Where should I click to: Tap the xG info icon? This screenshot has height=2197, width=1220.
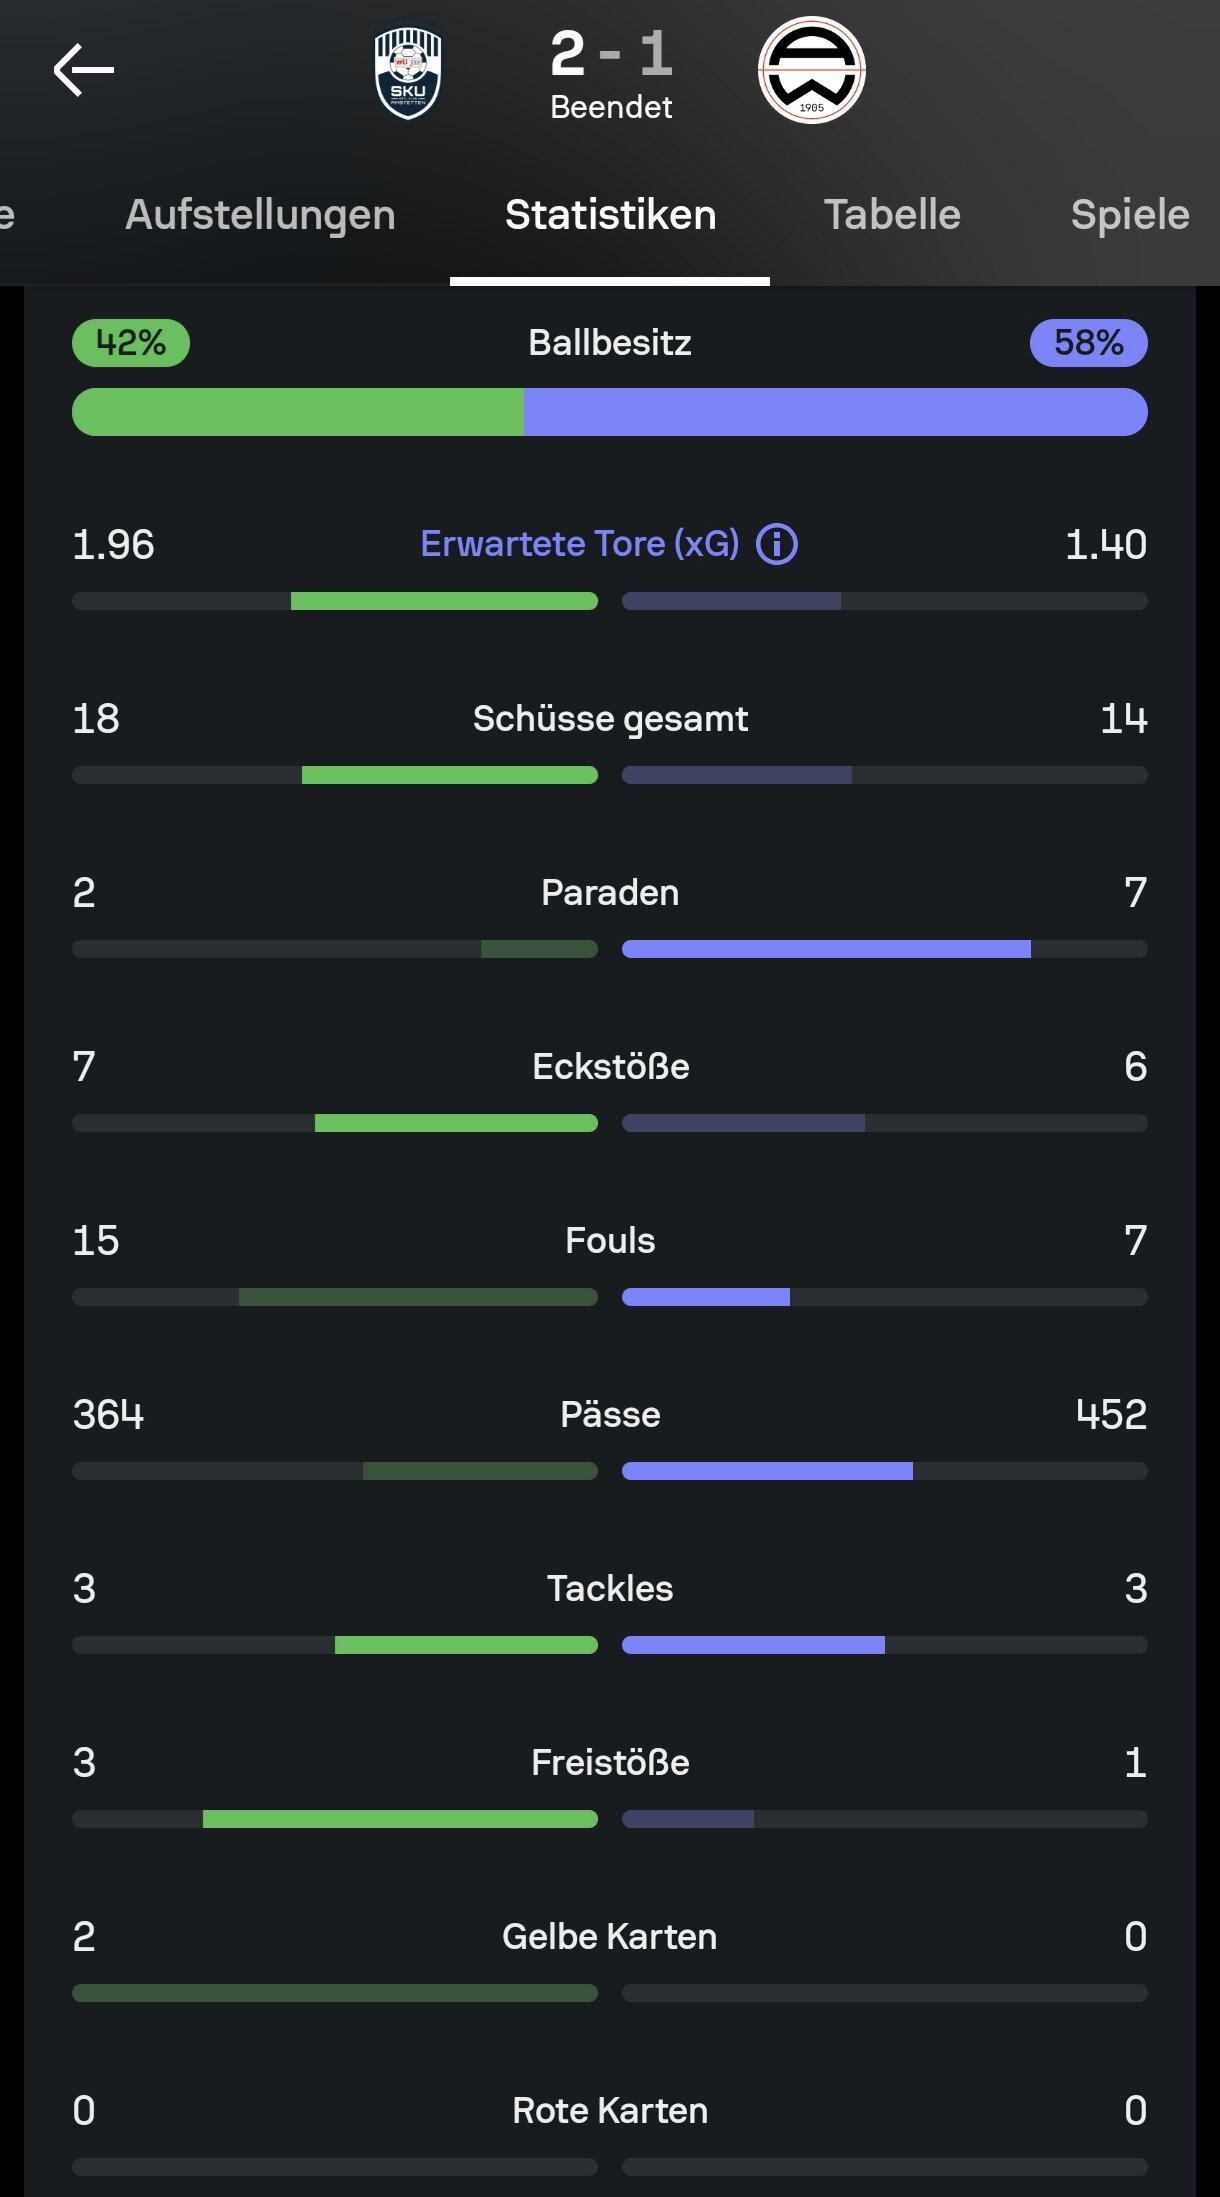777,545
